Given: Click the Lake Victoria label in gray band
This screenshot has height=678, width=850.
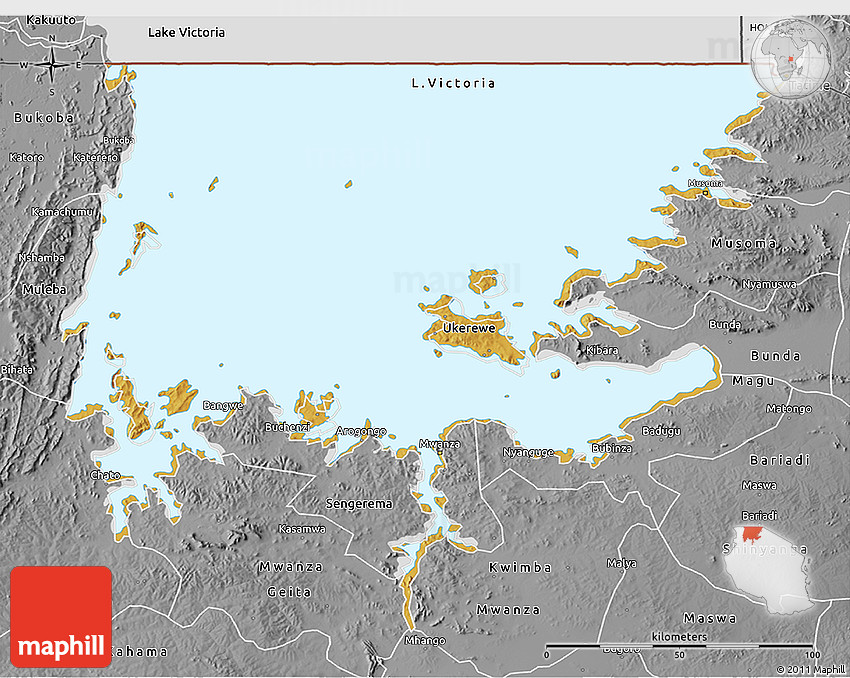Looking at the screenshot, I should pos(186,32).
